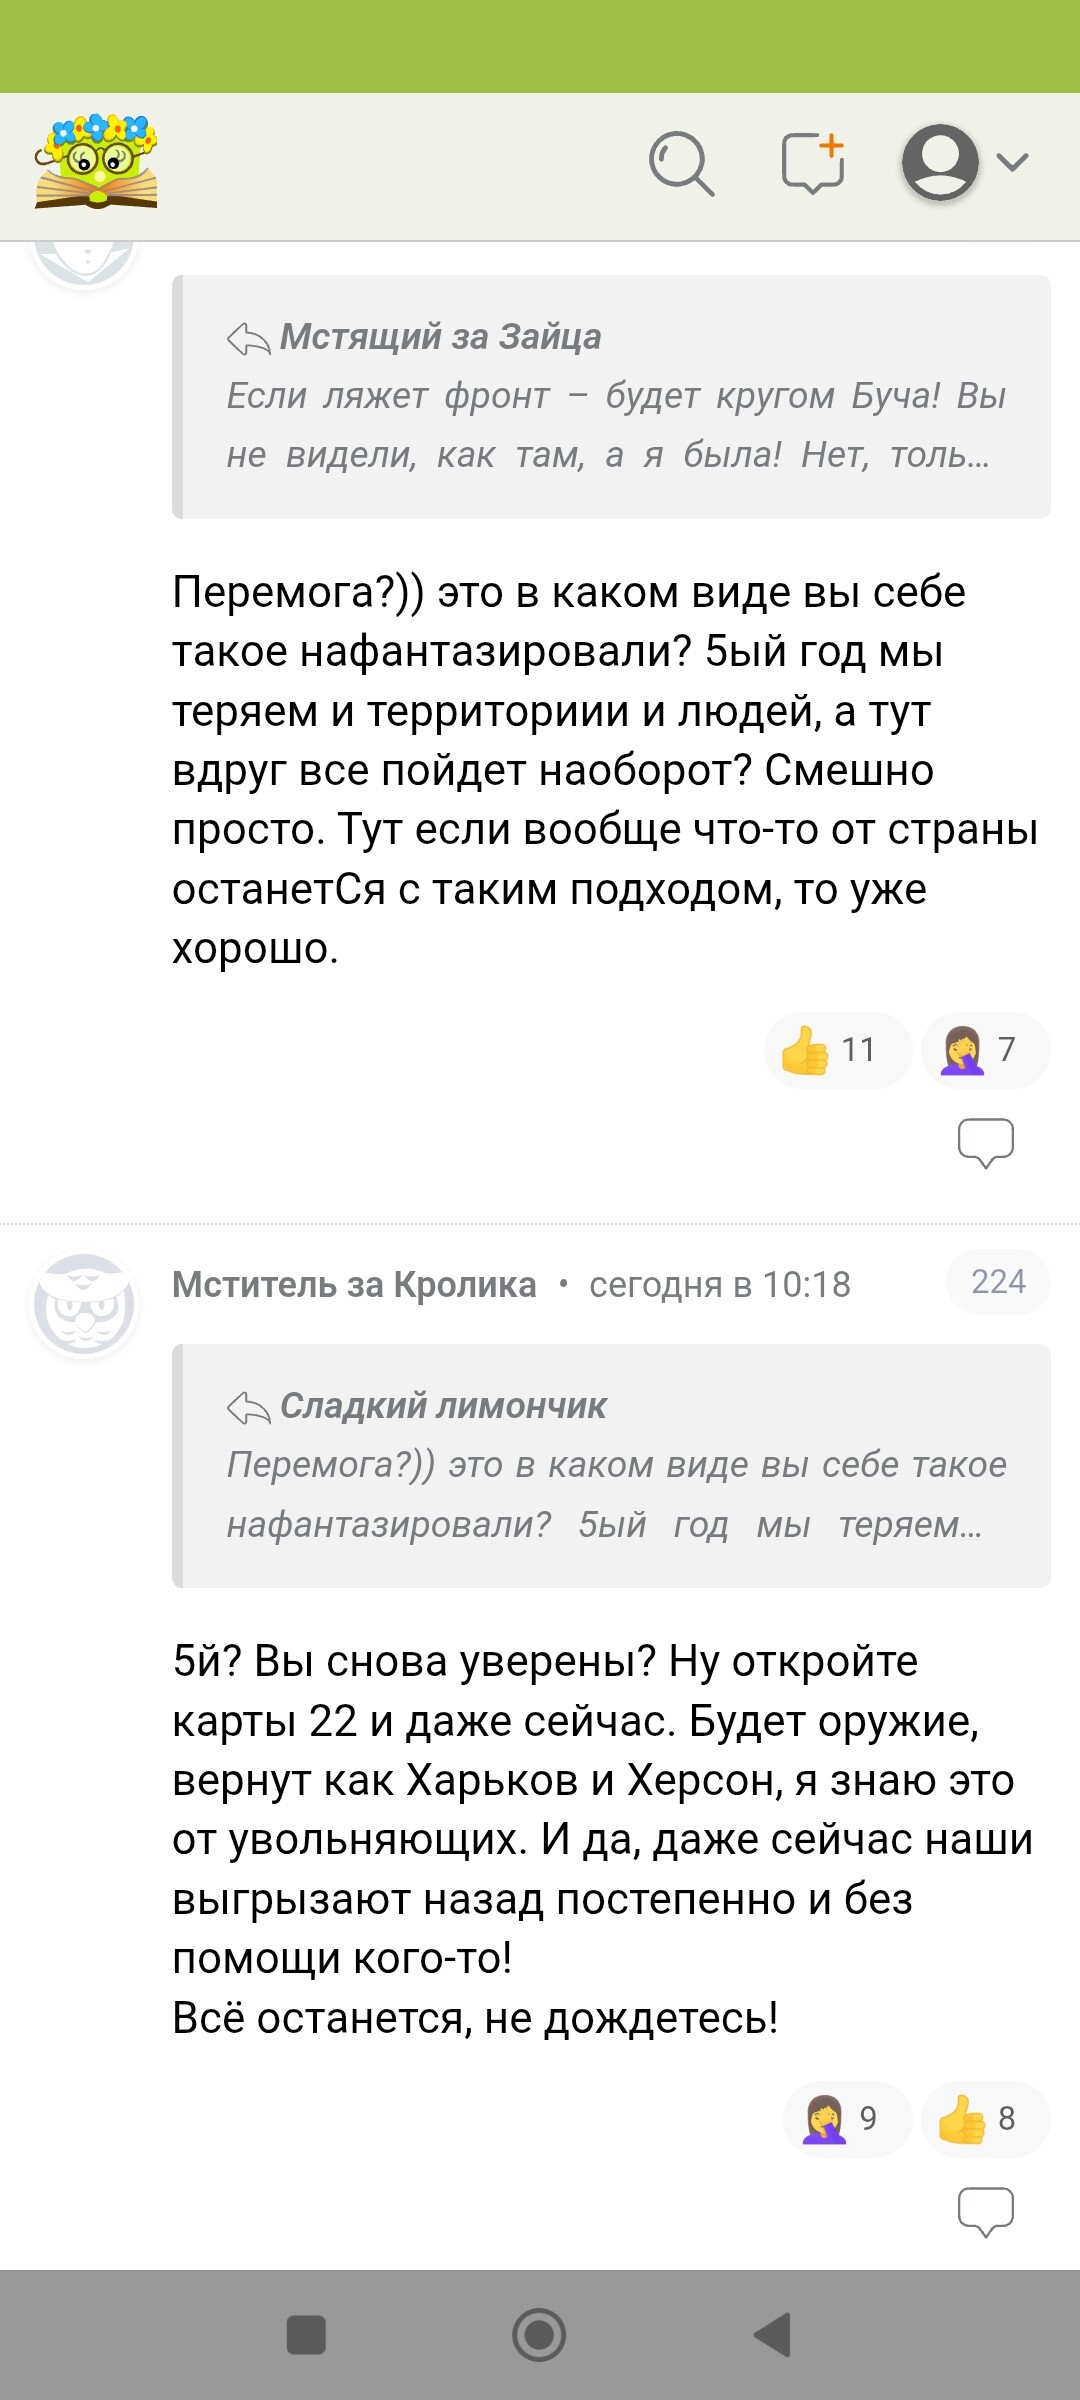Tap Android back triangle button
Image resolution: width=1080 pixels, height=2400 pixels.
coord(773,2336)
